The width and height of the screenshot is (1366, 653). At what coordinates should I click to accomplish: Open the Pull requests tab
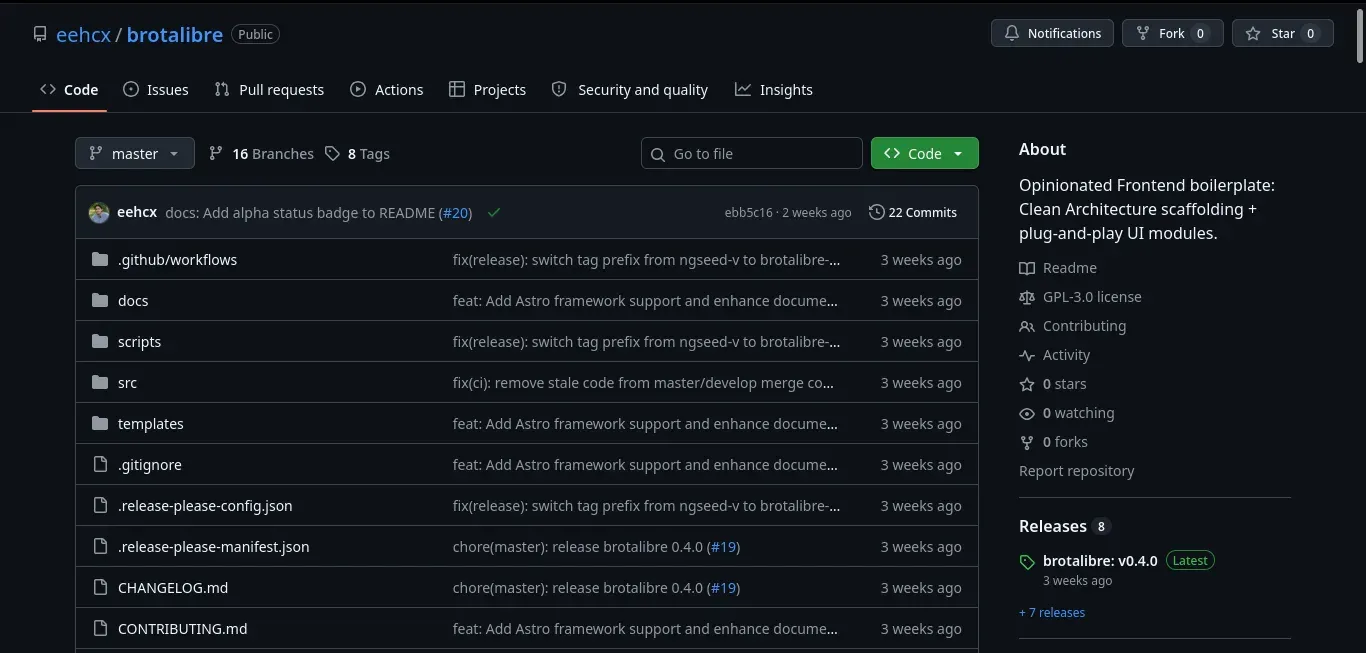coord(269,89)
